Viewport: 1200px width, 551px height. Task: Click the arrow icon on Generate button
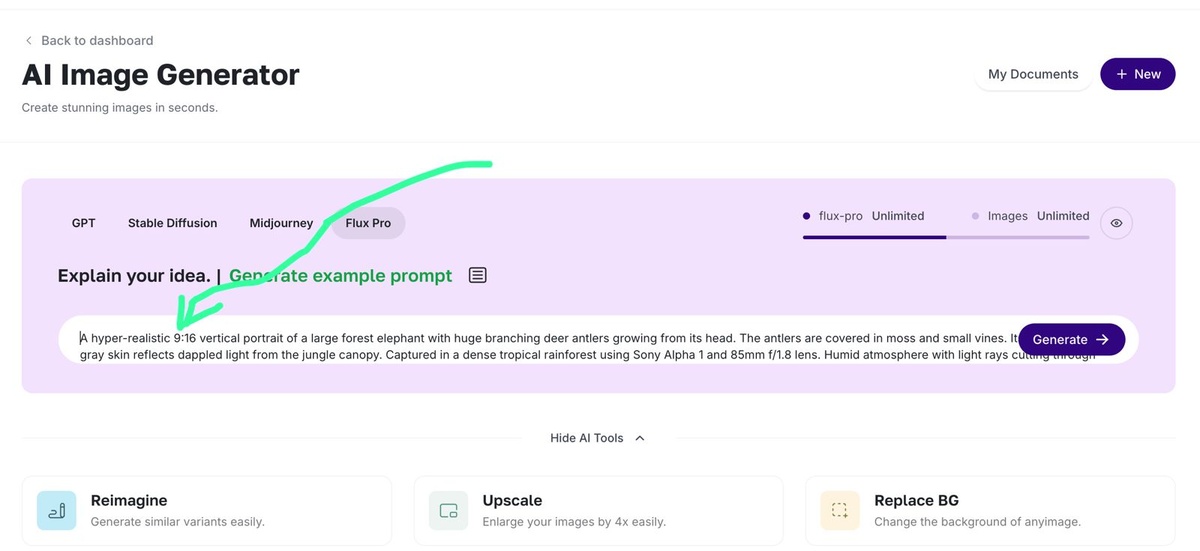tap(1102, 339)
